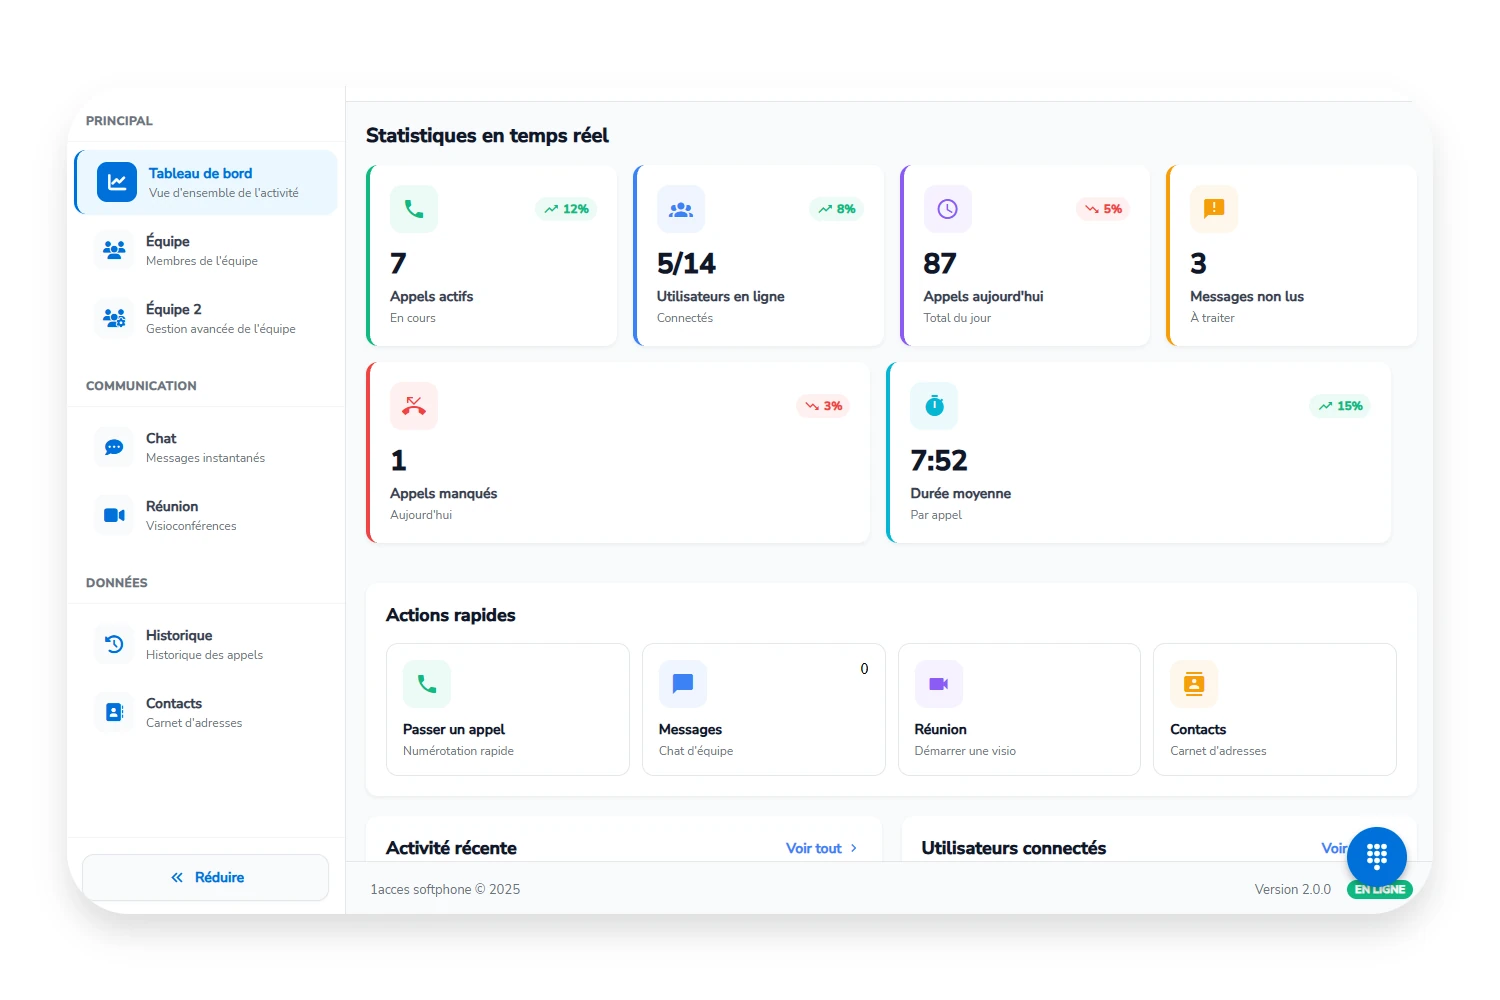Click the 5% decline indicator on Appels aujourd'hui
This screenshot has width=1500, height=1000.
[1103, 209]
